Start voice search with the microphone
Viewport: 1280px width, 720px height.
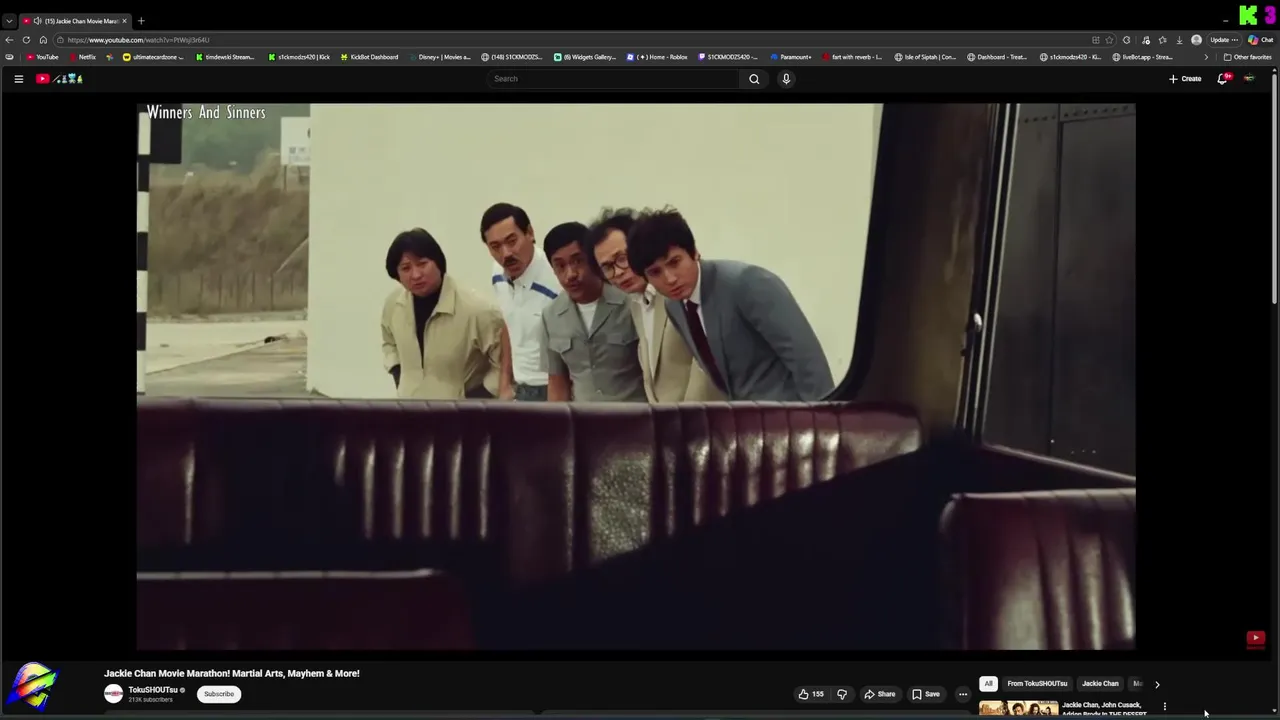coord(786,79)
